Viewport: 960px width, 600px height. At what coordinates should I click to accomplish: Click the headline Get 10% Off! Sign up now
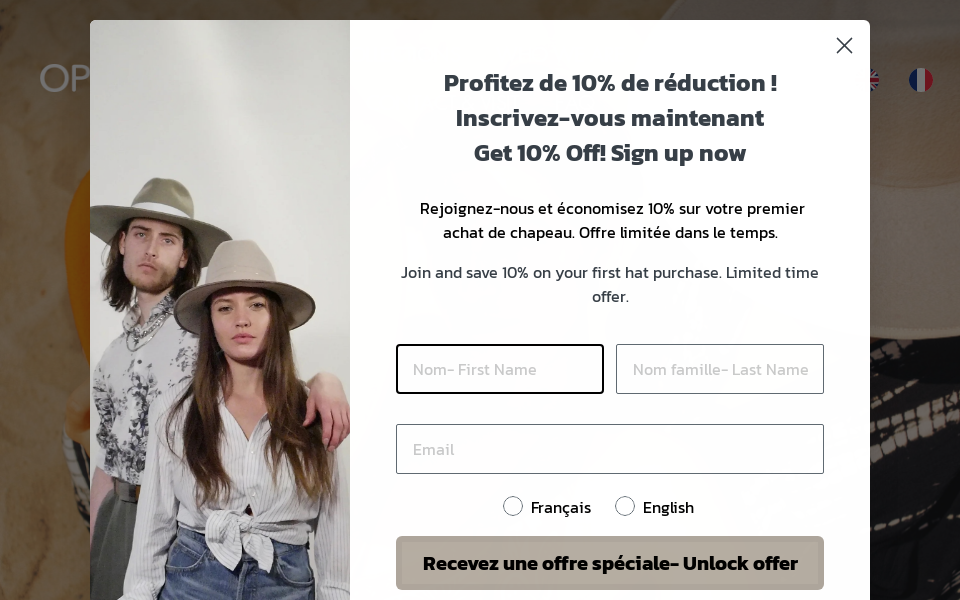609,153
